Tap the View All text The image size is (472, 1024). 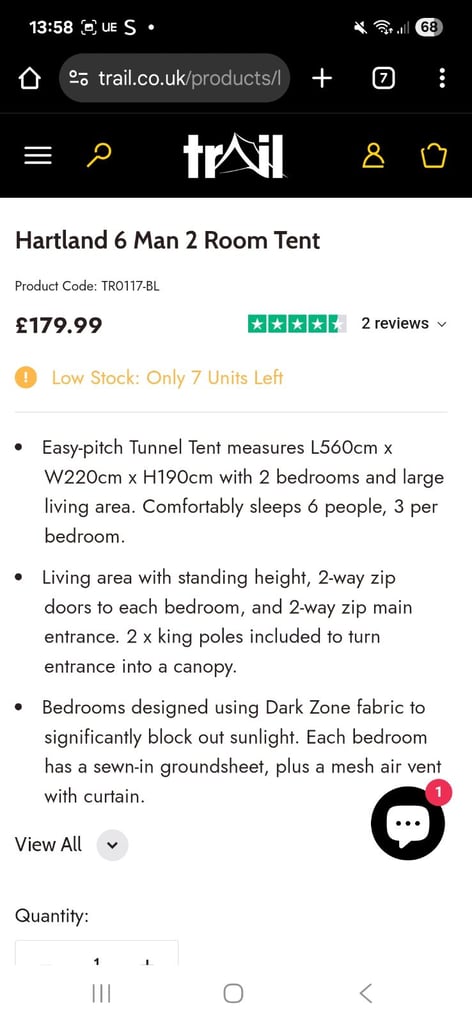[x=48, y=844]
